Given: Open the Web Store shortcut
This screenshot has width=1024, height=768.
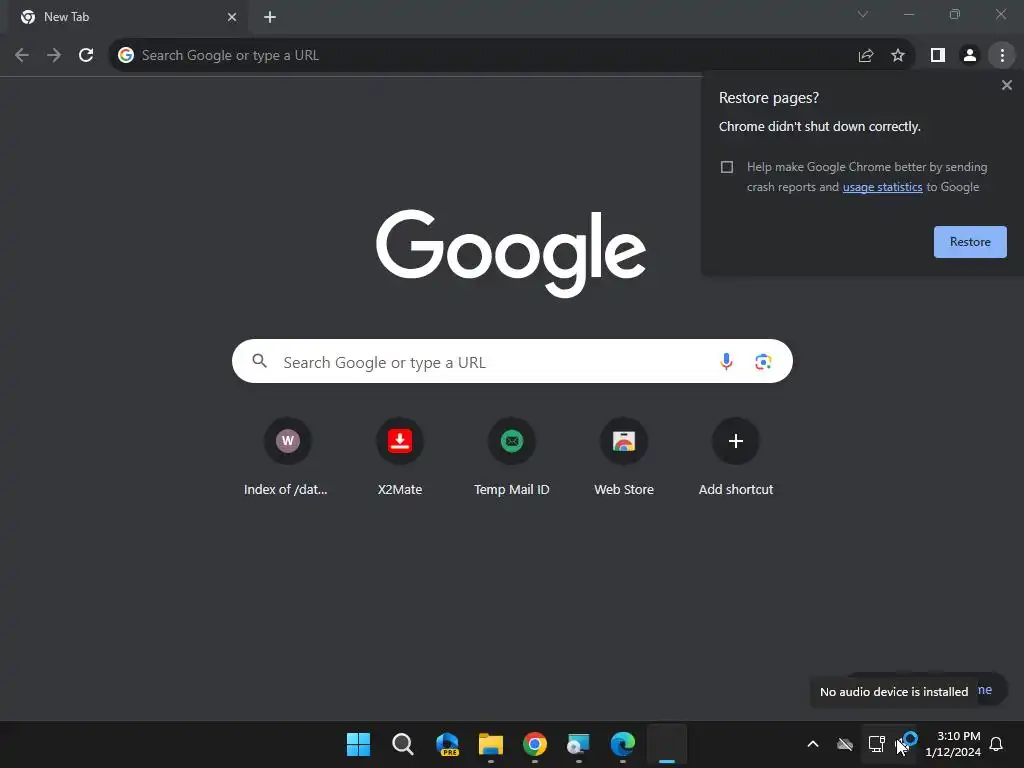Looking at the screenshot, I should [x=624, y=458].
